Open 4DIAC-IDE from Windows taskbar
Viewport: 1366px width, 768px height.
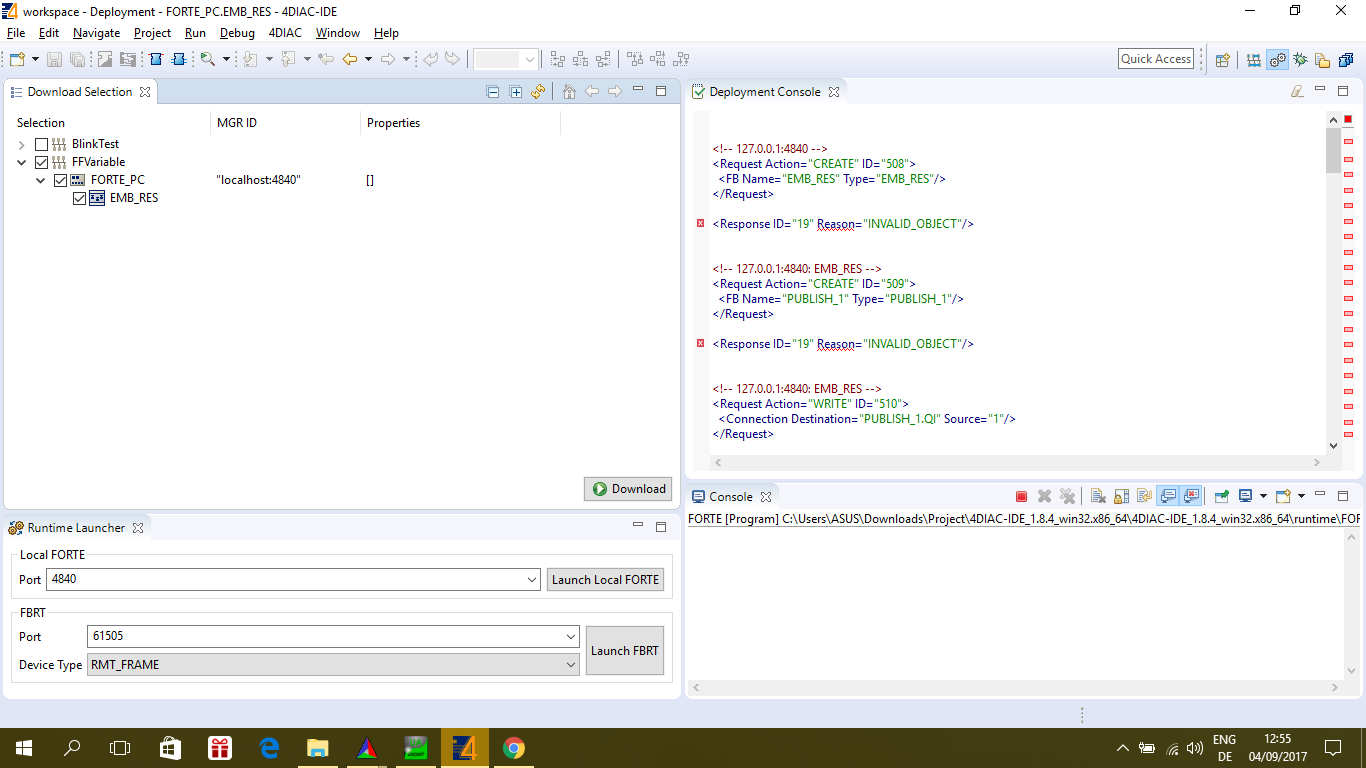coord(464,748)
